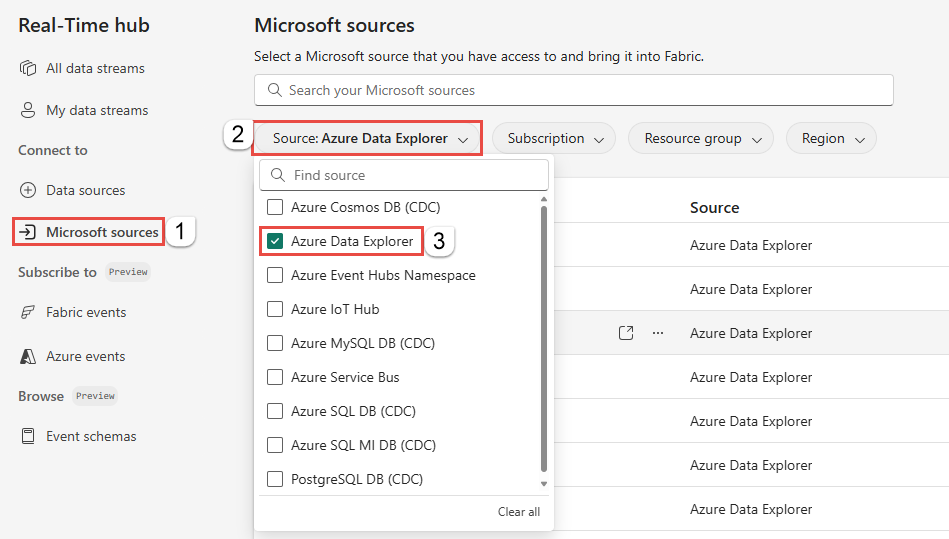Click the Fabric events icon in sidebar
This screenshot has height=539, width=949.
[28, 312]
